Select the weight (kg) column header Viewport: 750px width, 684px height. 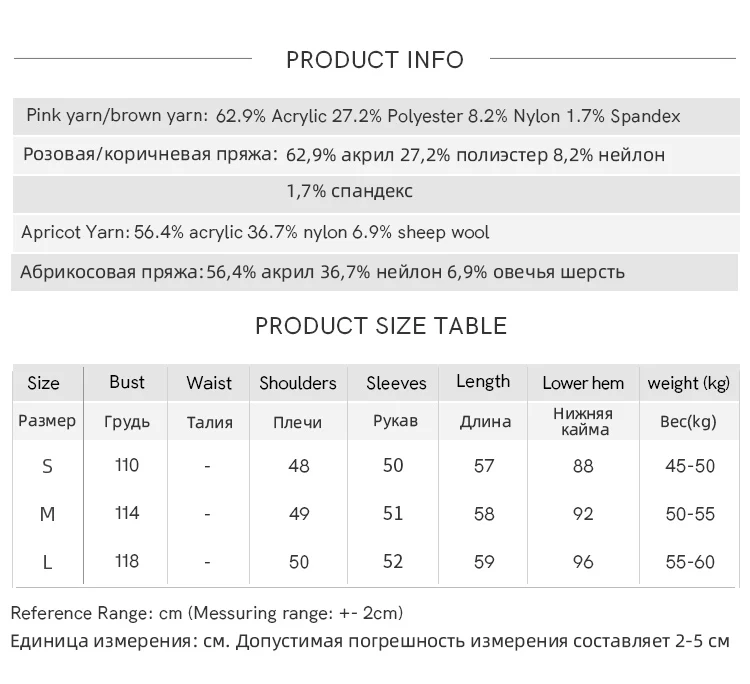(x=689, y=383)
